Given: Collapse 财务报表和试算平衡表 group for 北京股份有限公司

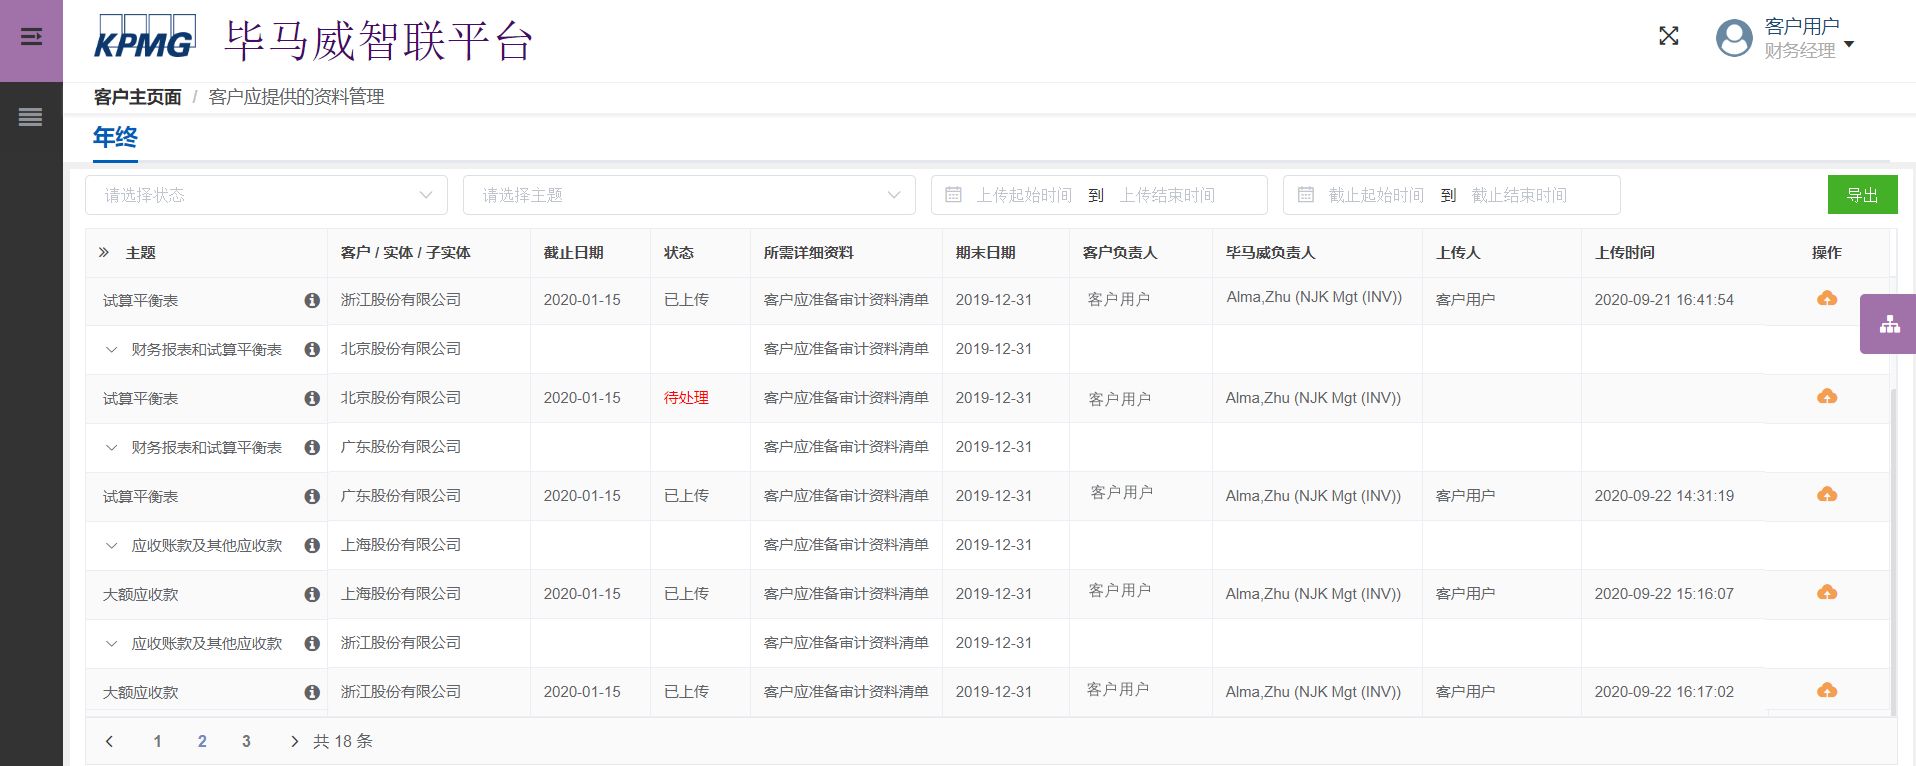Looking at the screenshot, I should coord(112,350).
